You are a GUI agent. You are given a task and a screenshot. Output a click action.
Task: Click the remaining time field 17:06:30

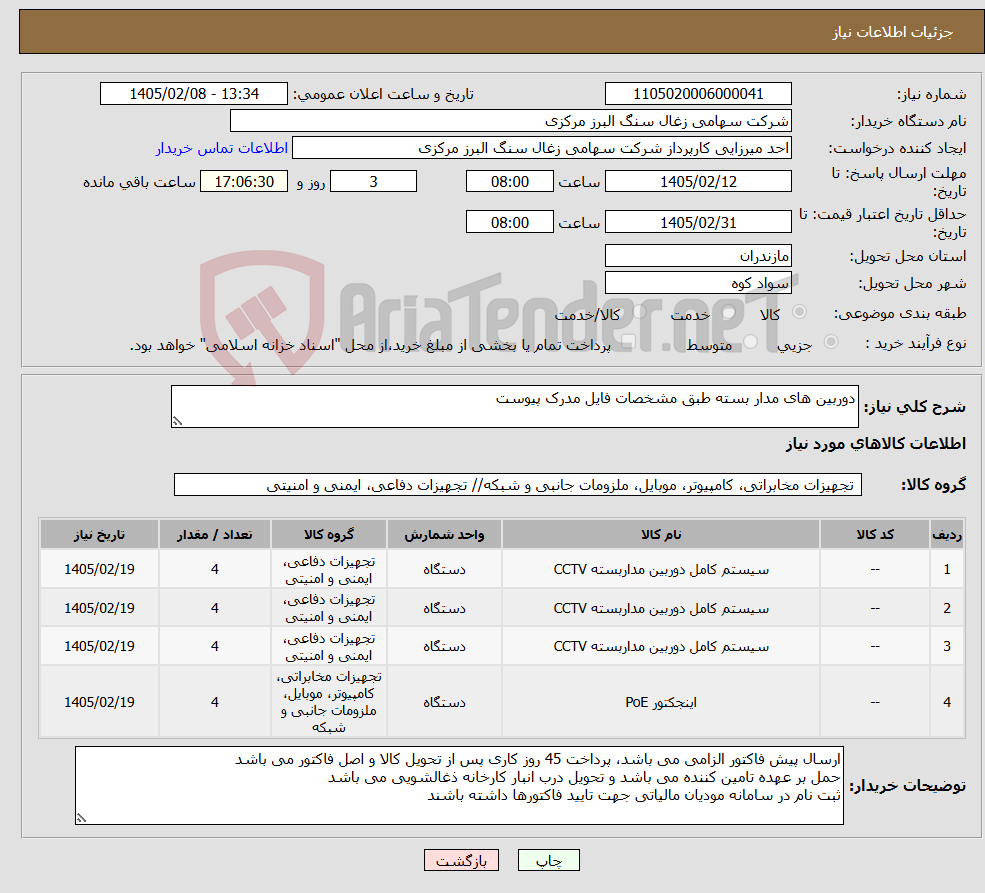(244, 181)
